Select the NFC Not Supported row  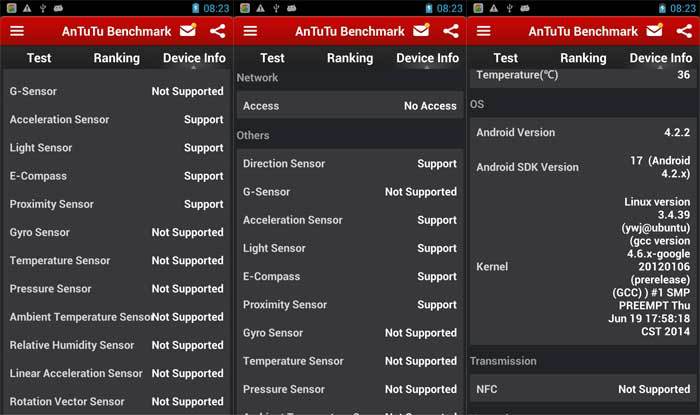(582, 389)
